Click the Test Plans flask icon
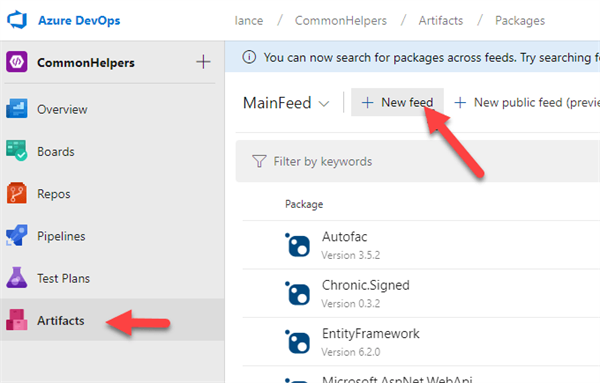This screenshot has width=600, height=383. tap(16, 277)
